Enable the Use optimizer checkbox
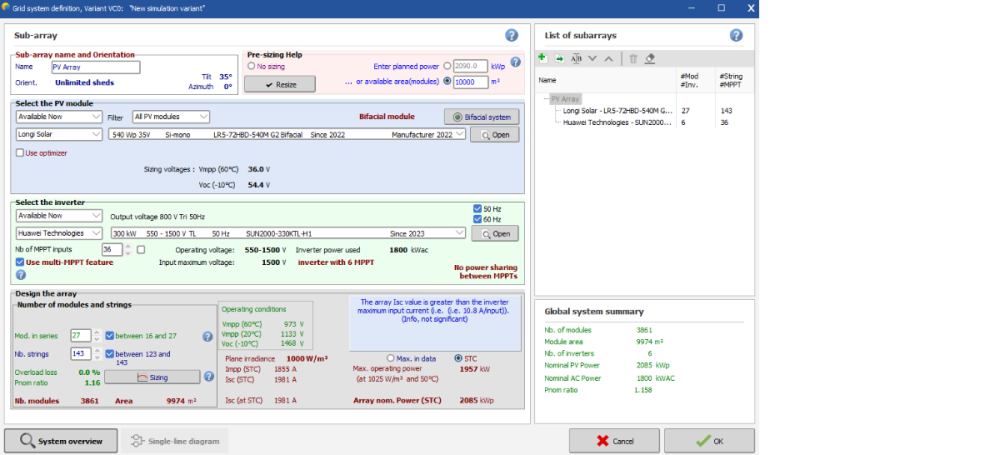This screenshot has height=455, width=1000. tap(20, 153)
